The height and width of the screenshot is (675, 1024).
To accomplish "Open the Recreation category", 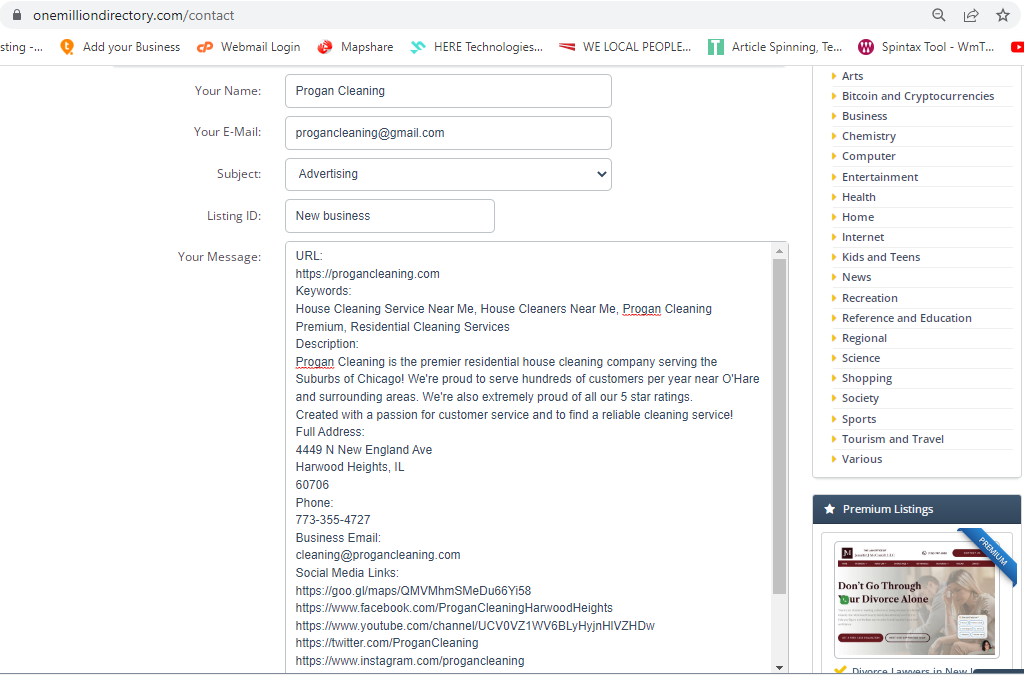I will 869,298.
